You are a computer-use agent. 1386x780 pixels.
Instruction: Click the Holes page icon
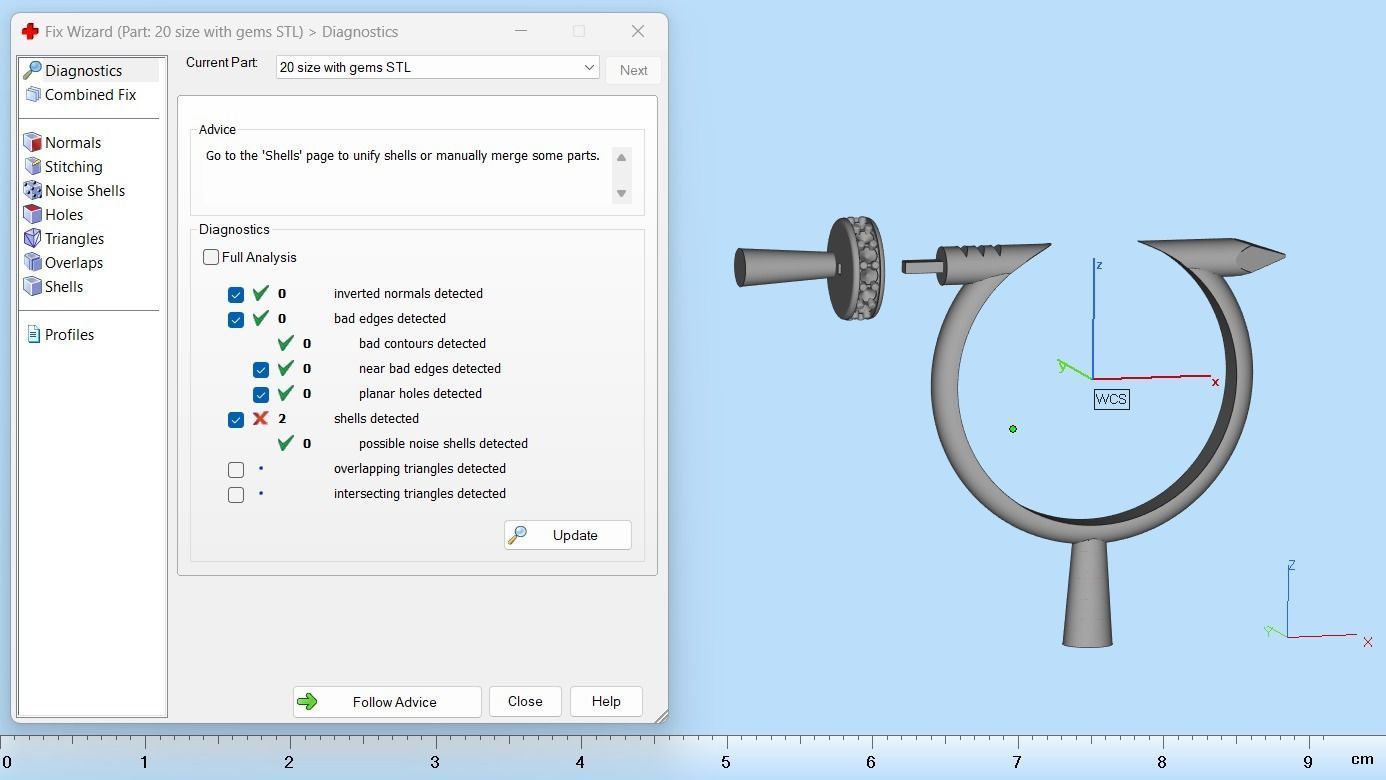(x=33, y=214)
